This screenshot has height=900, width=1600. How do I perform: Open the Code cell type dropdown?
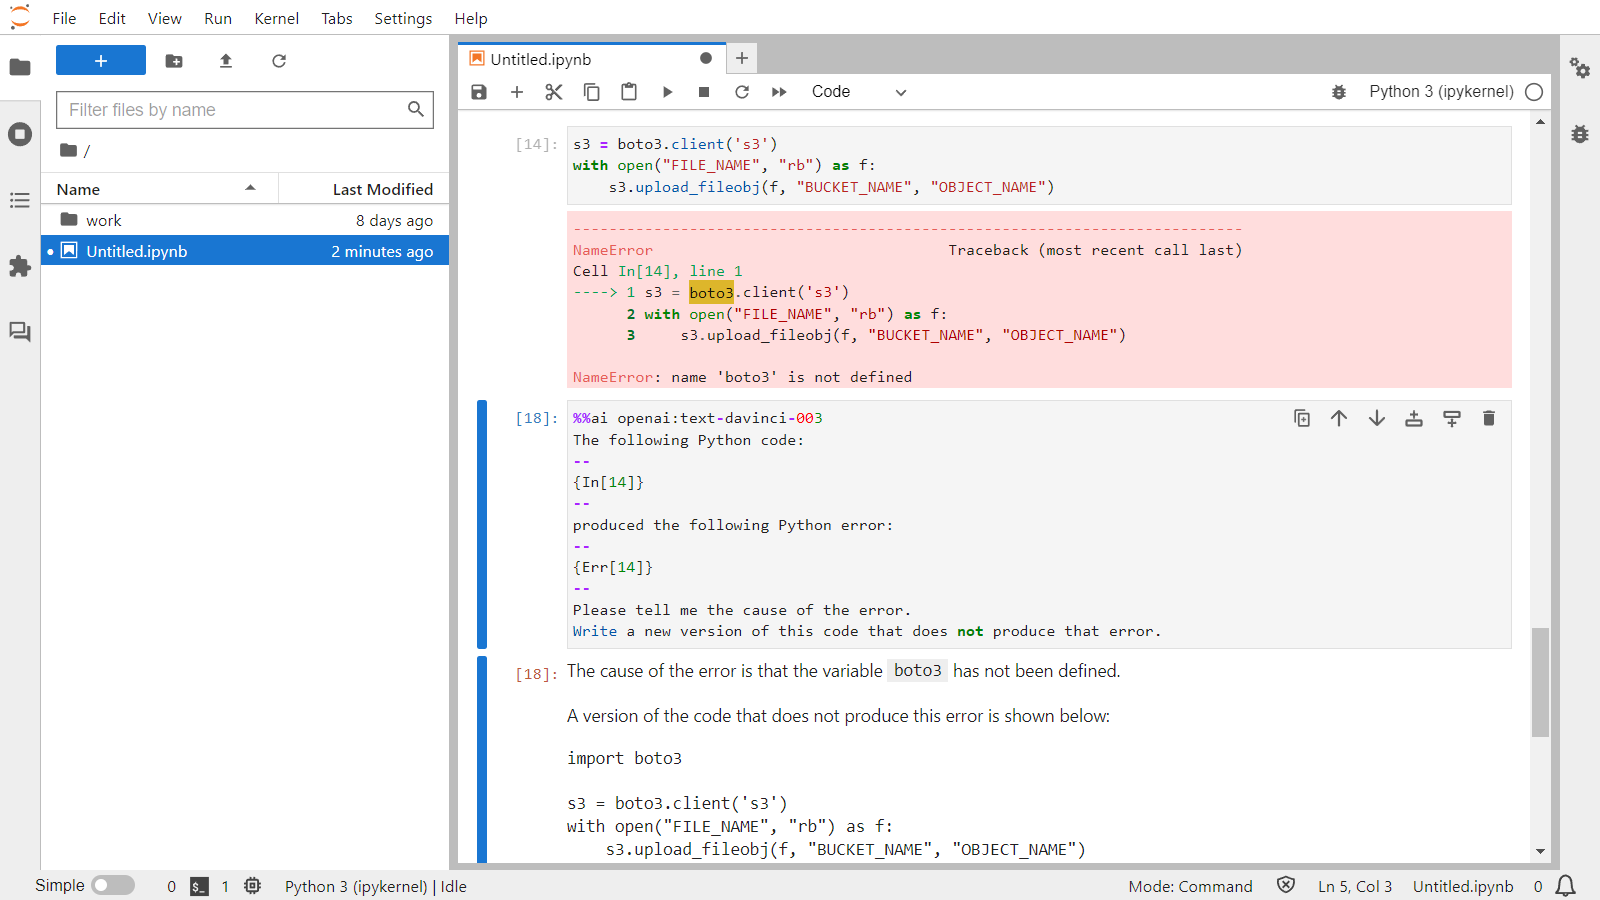(857, 91)
